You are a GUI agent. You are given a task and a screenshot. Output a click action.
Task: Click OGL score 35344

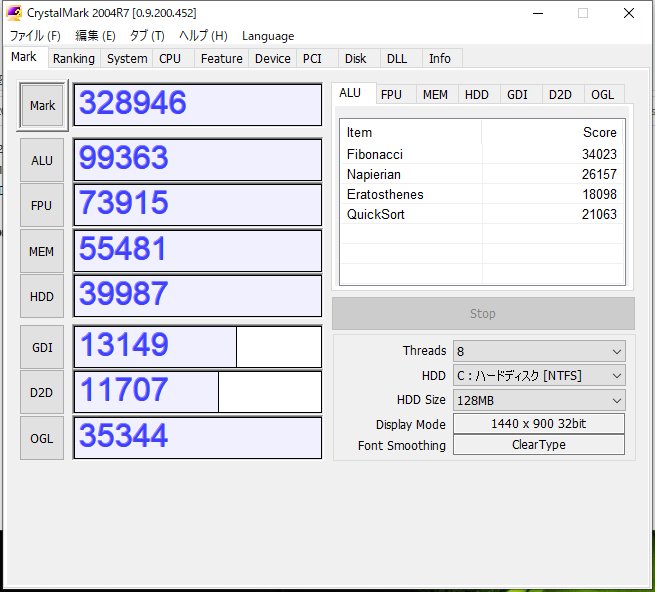click(198, 437)
